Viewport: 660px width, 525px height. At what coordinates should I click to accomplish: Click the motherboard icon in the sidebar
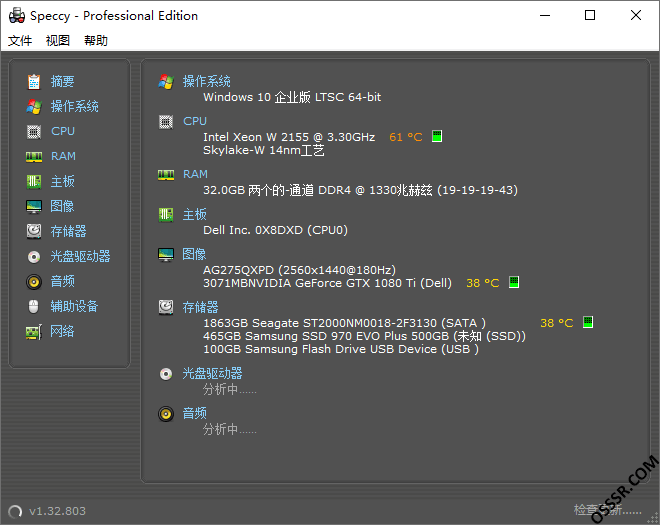coord(34,182)
